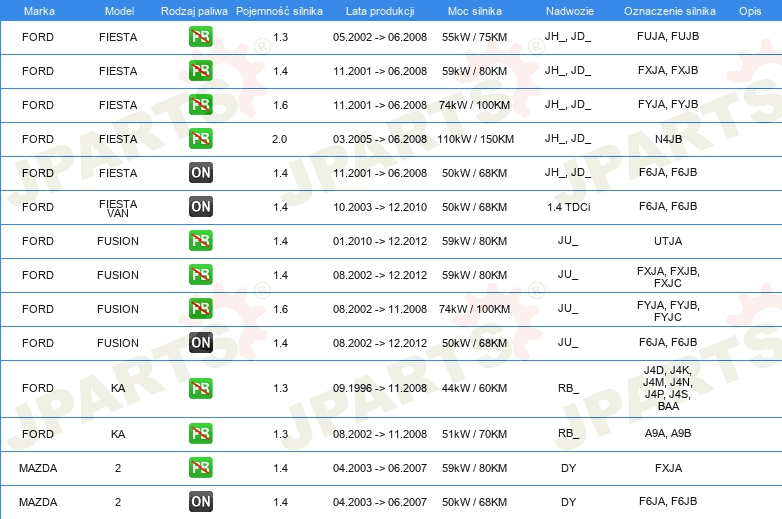Click diesel ON icon in Fiesta JH_, JD_ row
This screenshot has height=519, width=782.
[200, 173]
